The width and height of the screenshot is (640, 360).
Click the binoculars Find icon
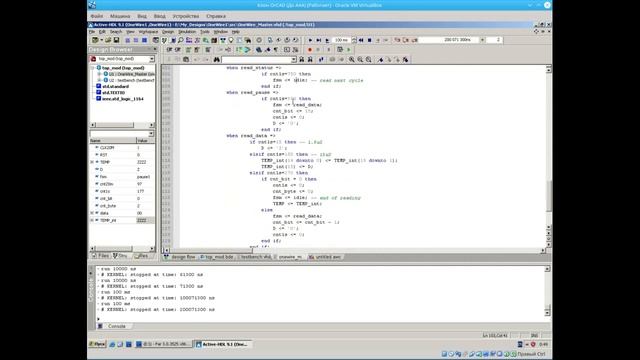click(x=216, y=60)
